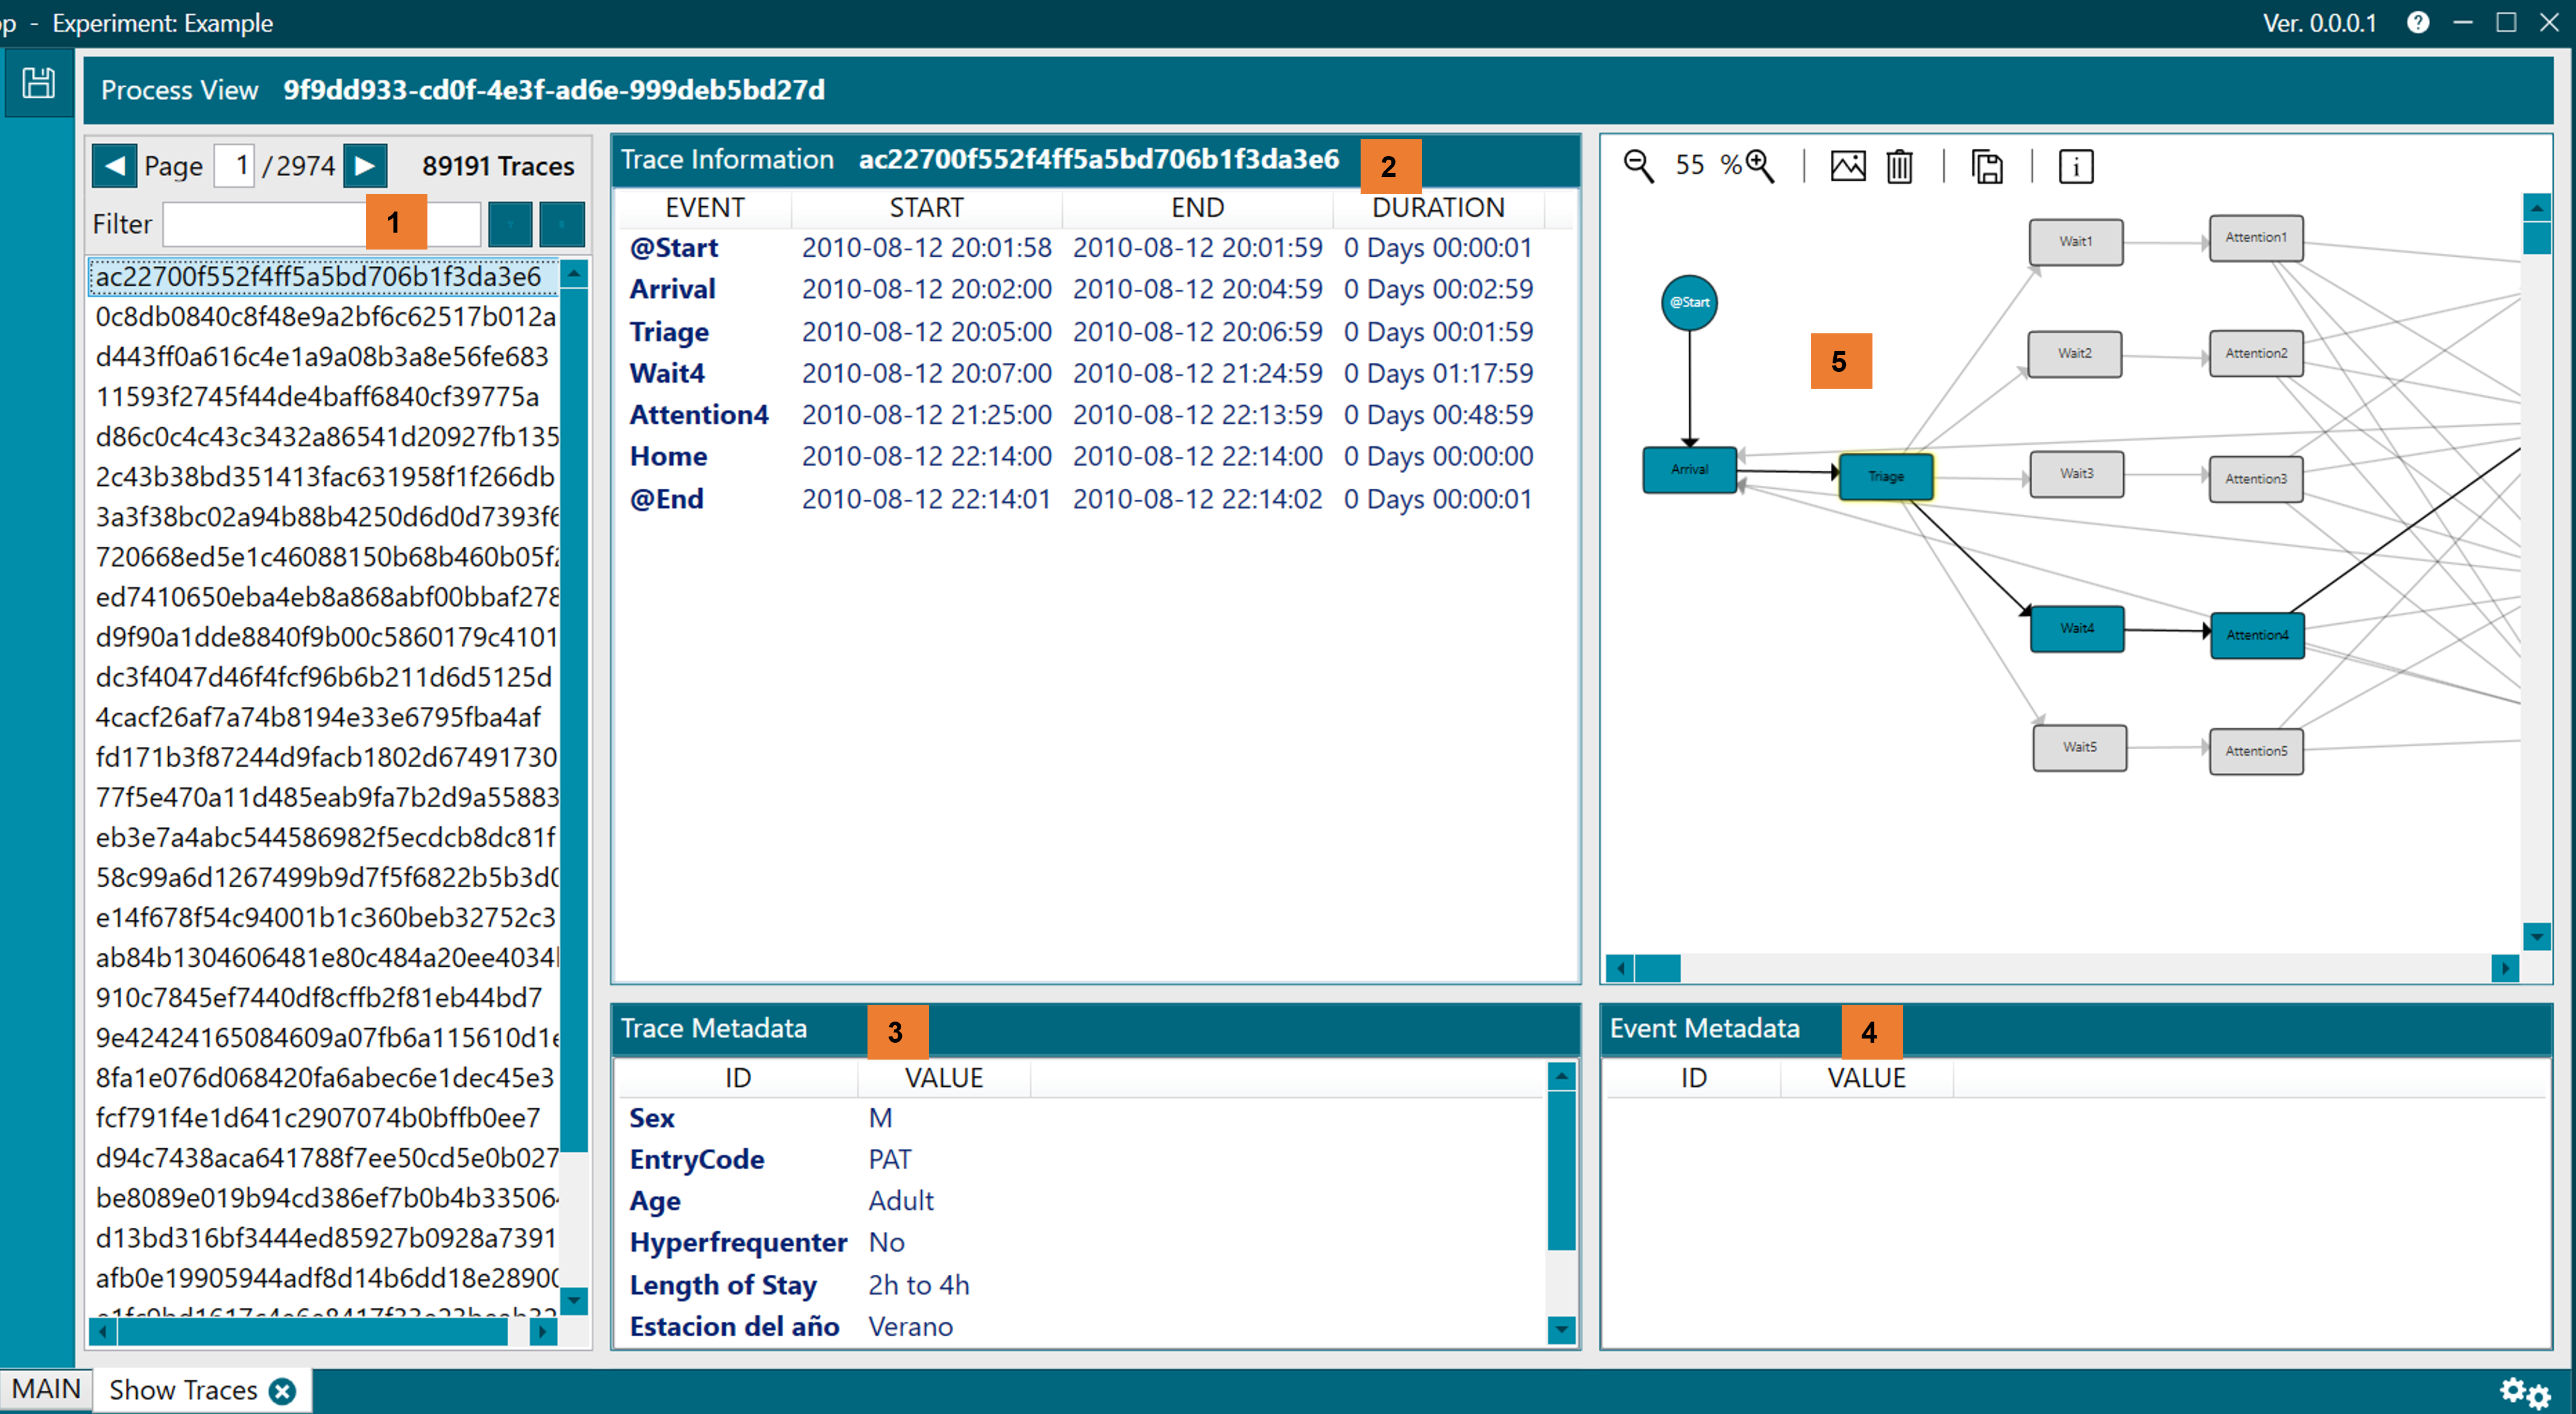Select the Attention4 node in graph

(2257, 635)
